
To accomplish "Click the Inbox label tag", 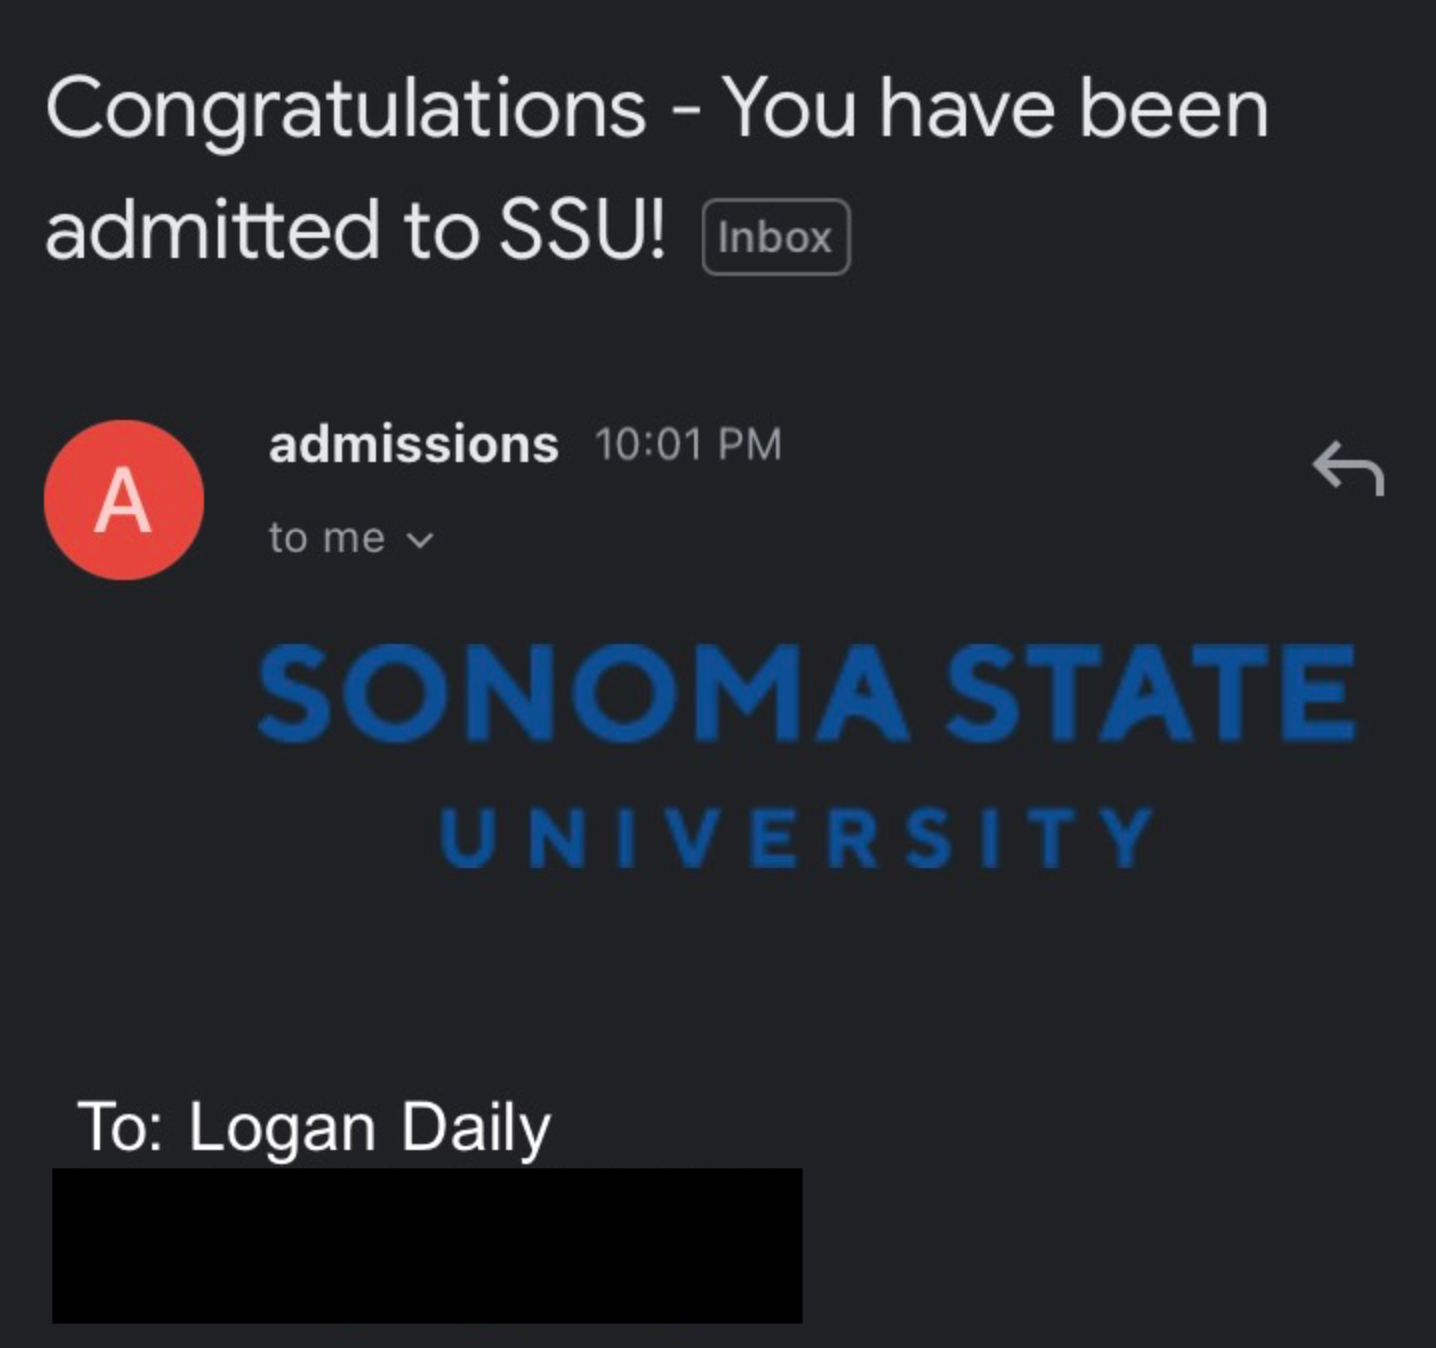I will (x=776, y=237).
